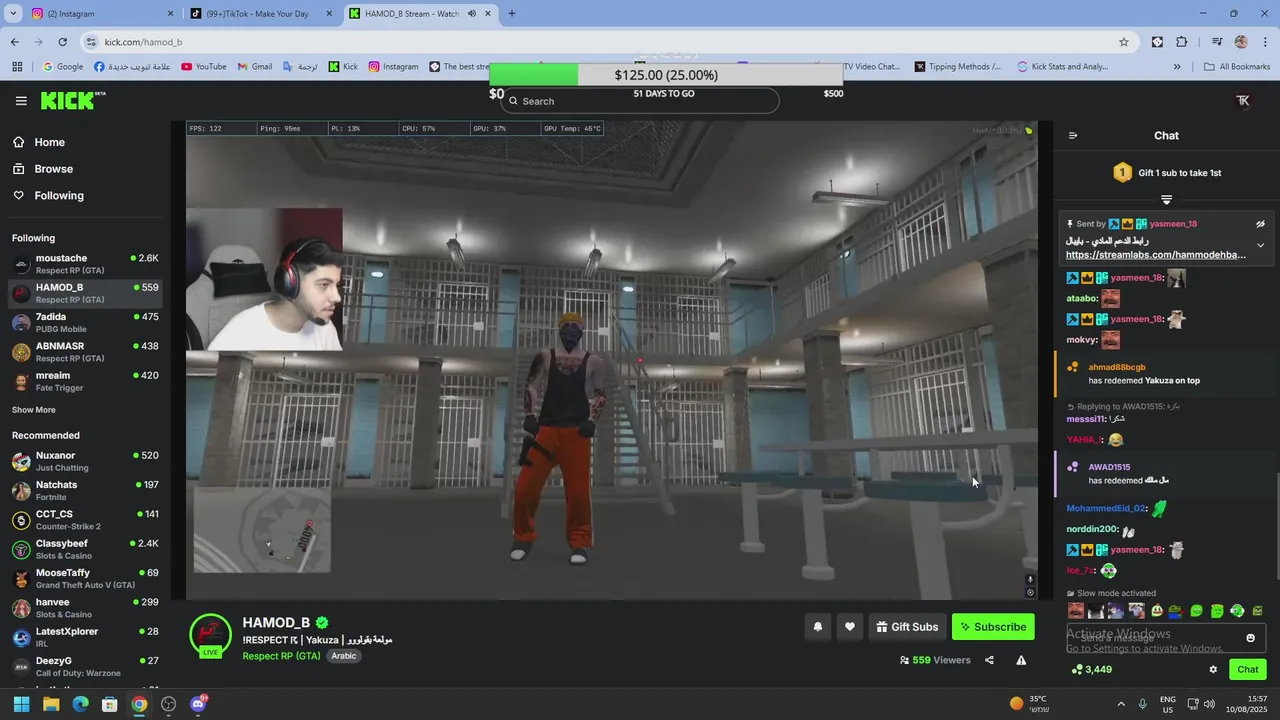Open the mrealm Fate Trigger channel
This screenshot has height=720, width=1280.
pyautogui.click(x=85, y=381)
